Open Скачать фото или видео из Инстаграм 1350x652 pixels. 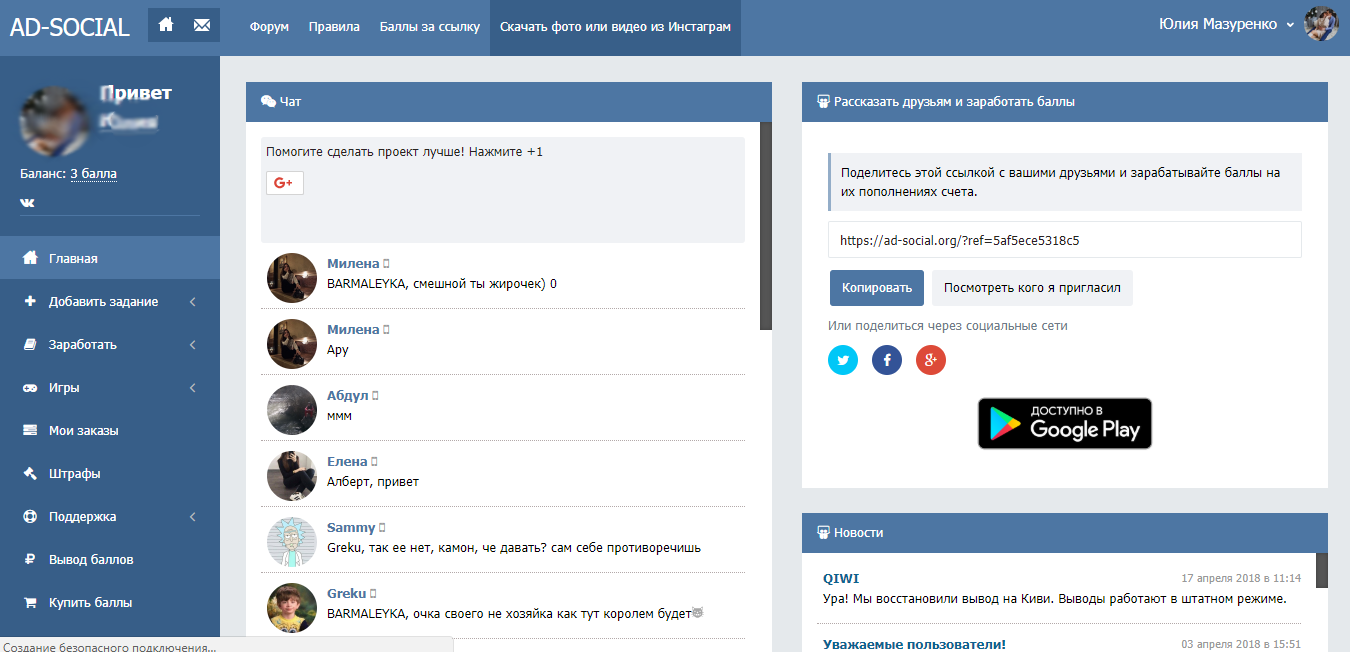[x=615, y=27]
